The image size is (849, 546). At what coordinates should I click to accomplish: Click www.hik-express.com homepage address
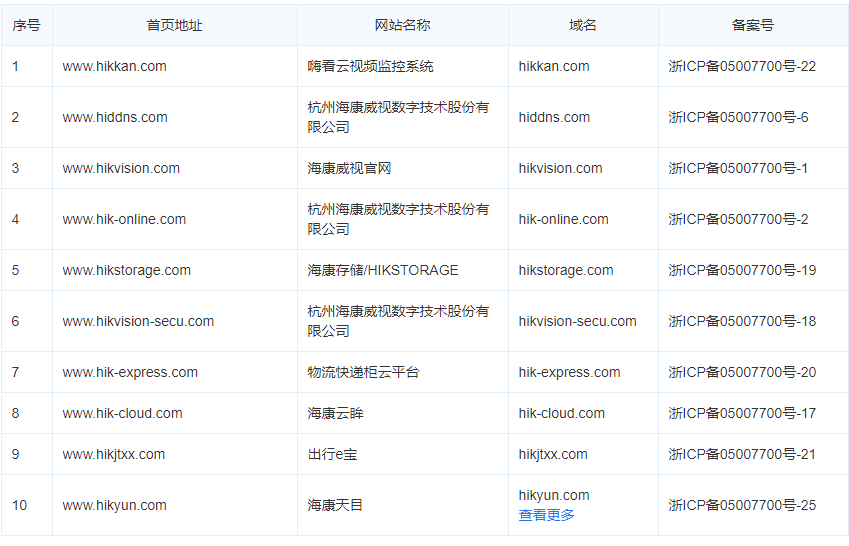point(130,372)
